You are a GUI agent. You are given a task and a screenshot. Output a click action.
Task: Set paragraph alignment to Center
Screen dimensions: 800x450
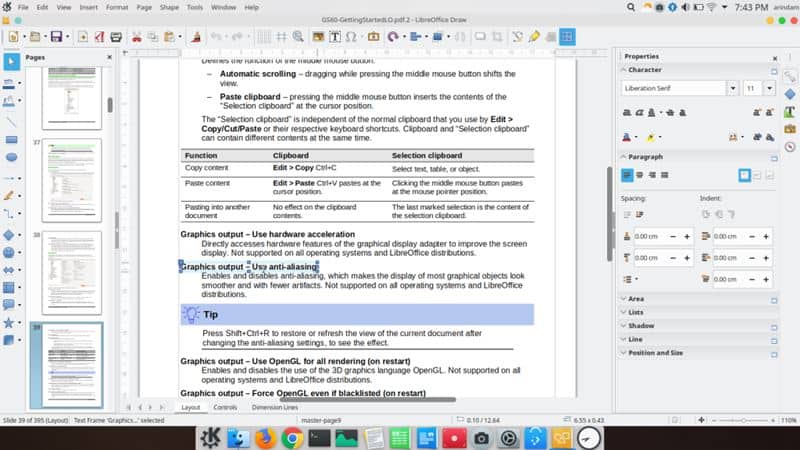639,175
